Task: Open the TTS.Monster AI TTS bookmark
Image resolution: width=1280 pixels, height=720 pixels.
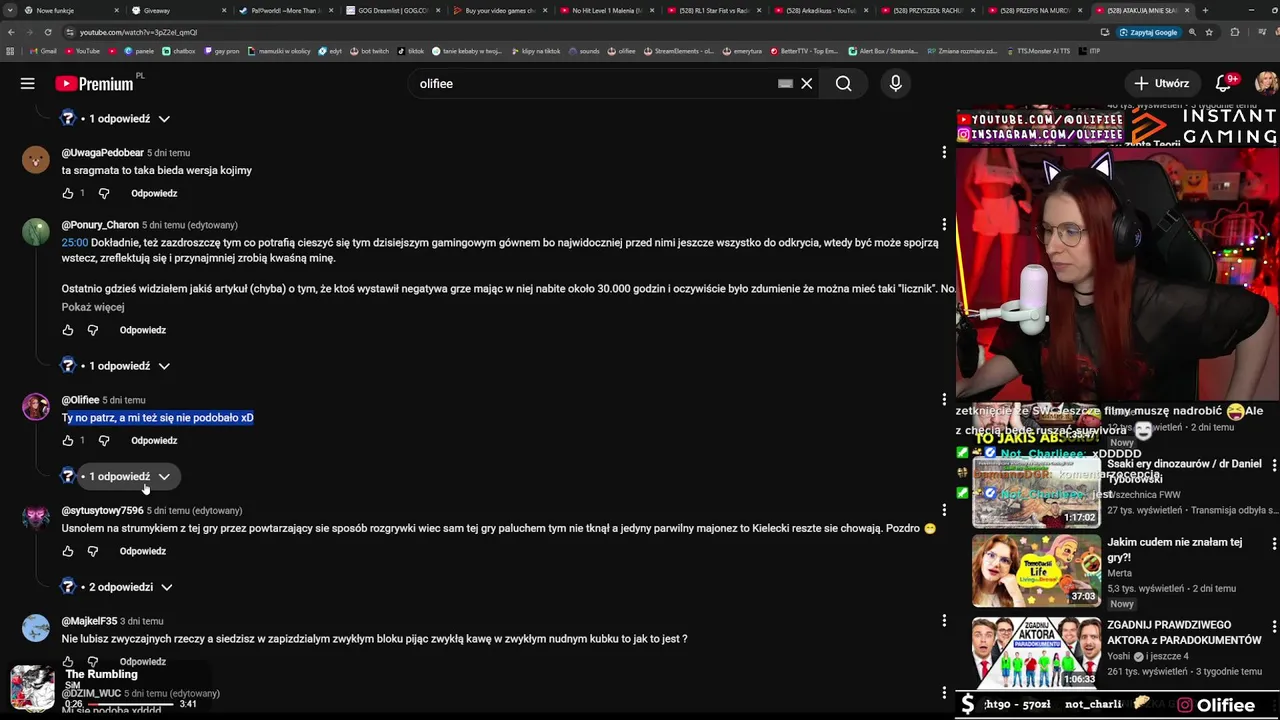Action: coord(1038,51)
